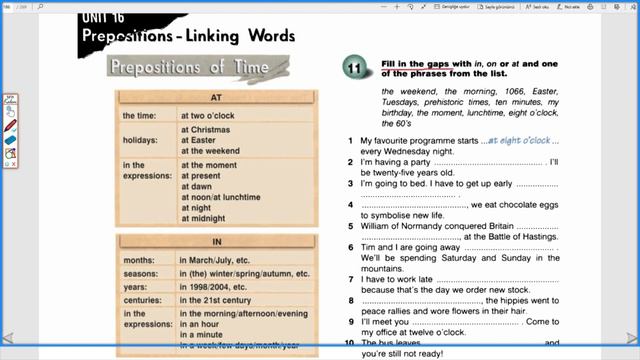Click the save-as icon in PDF toolbar
The width and height of the screenshot is (640, 360).
coord(617,7)
